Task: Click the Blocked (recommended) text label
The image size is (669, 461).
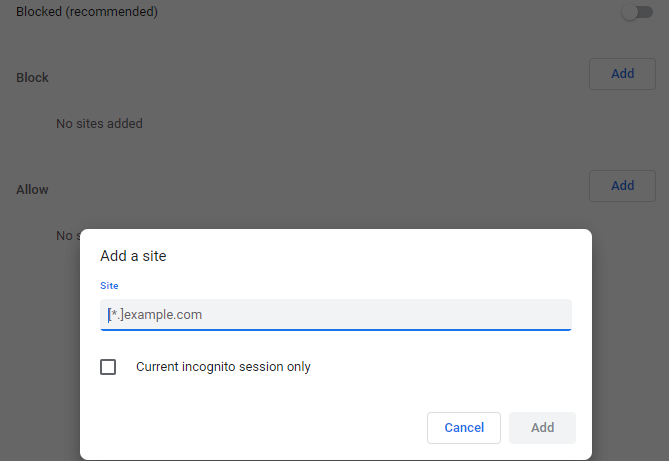Action: [x=87, y=12]
